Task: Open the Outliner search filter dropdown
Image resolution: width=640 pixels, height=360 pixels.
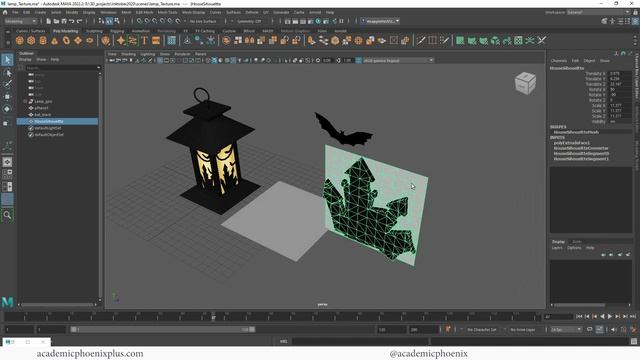Action: (x=98, y=68)
